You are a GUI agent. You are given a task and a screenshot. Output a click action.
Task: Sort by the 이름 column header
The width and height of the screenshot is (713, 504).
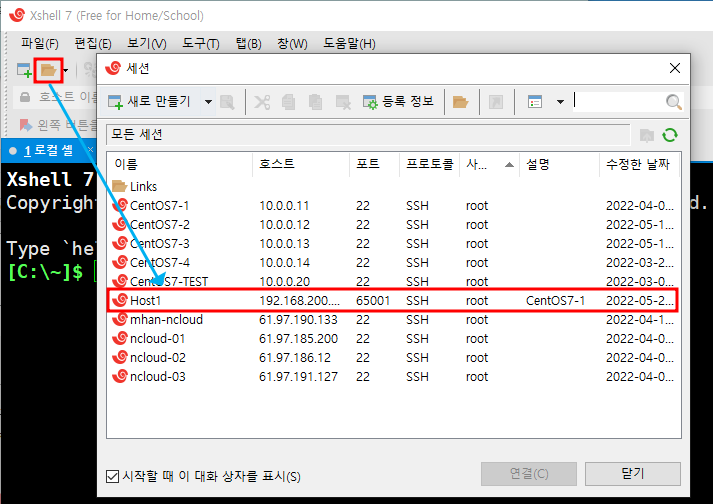tap(179, 164)
